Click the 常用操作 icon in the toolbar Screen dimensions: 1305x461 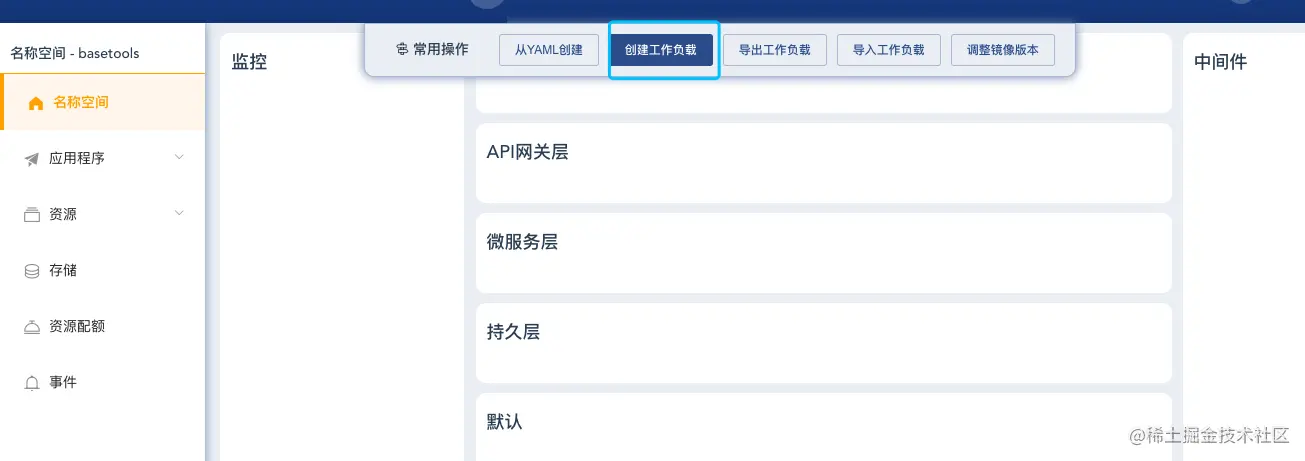pyautogui.click(x=402, y=49)
